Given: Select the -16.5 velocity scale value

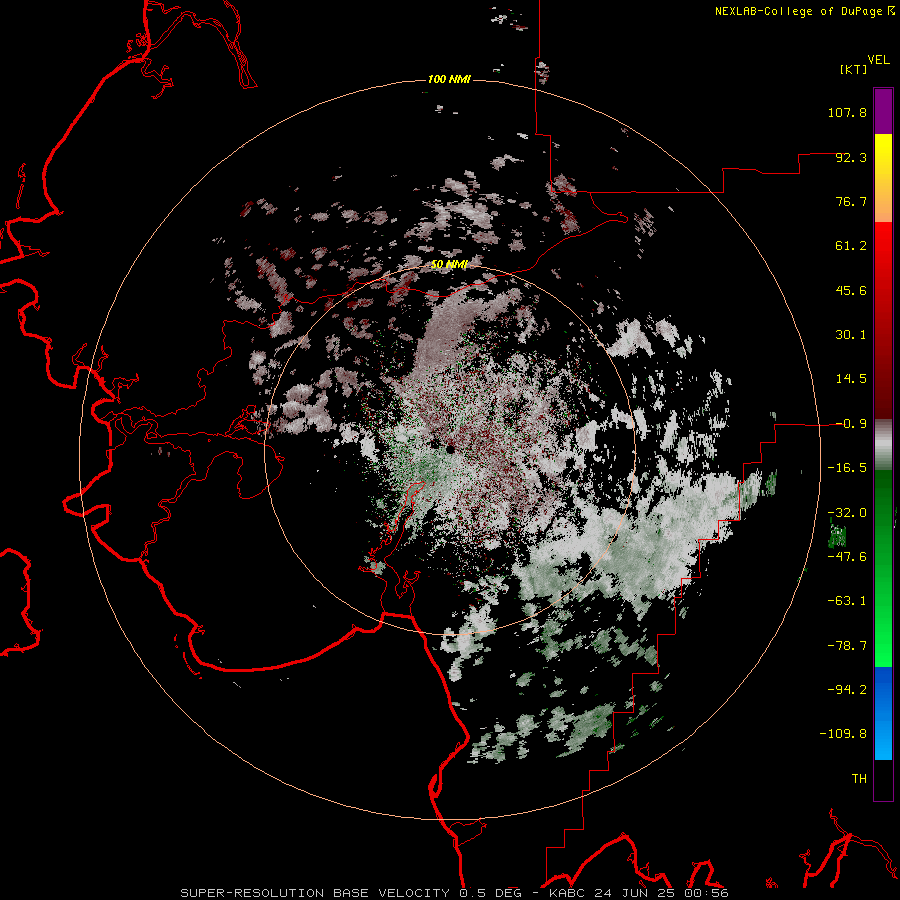Looking at the screenshot, I should [847, 468].
